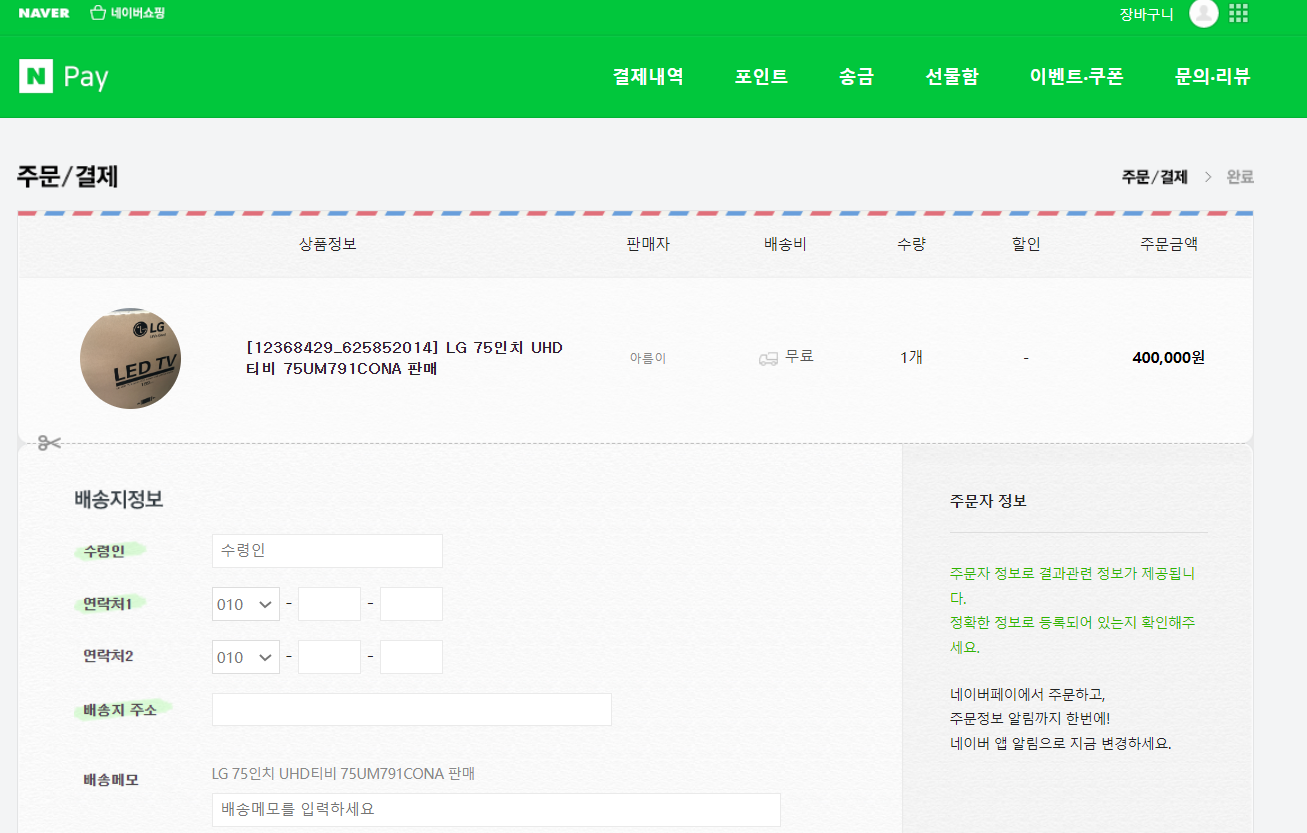1307x833 pixels.
Task: Focus the 수령인 name input field
Action: pyautogui.click(x=327, y=551)
